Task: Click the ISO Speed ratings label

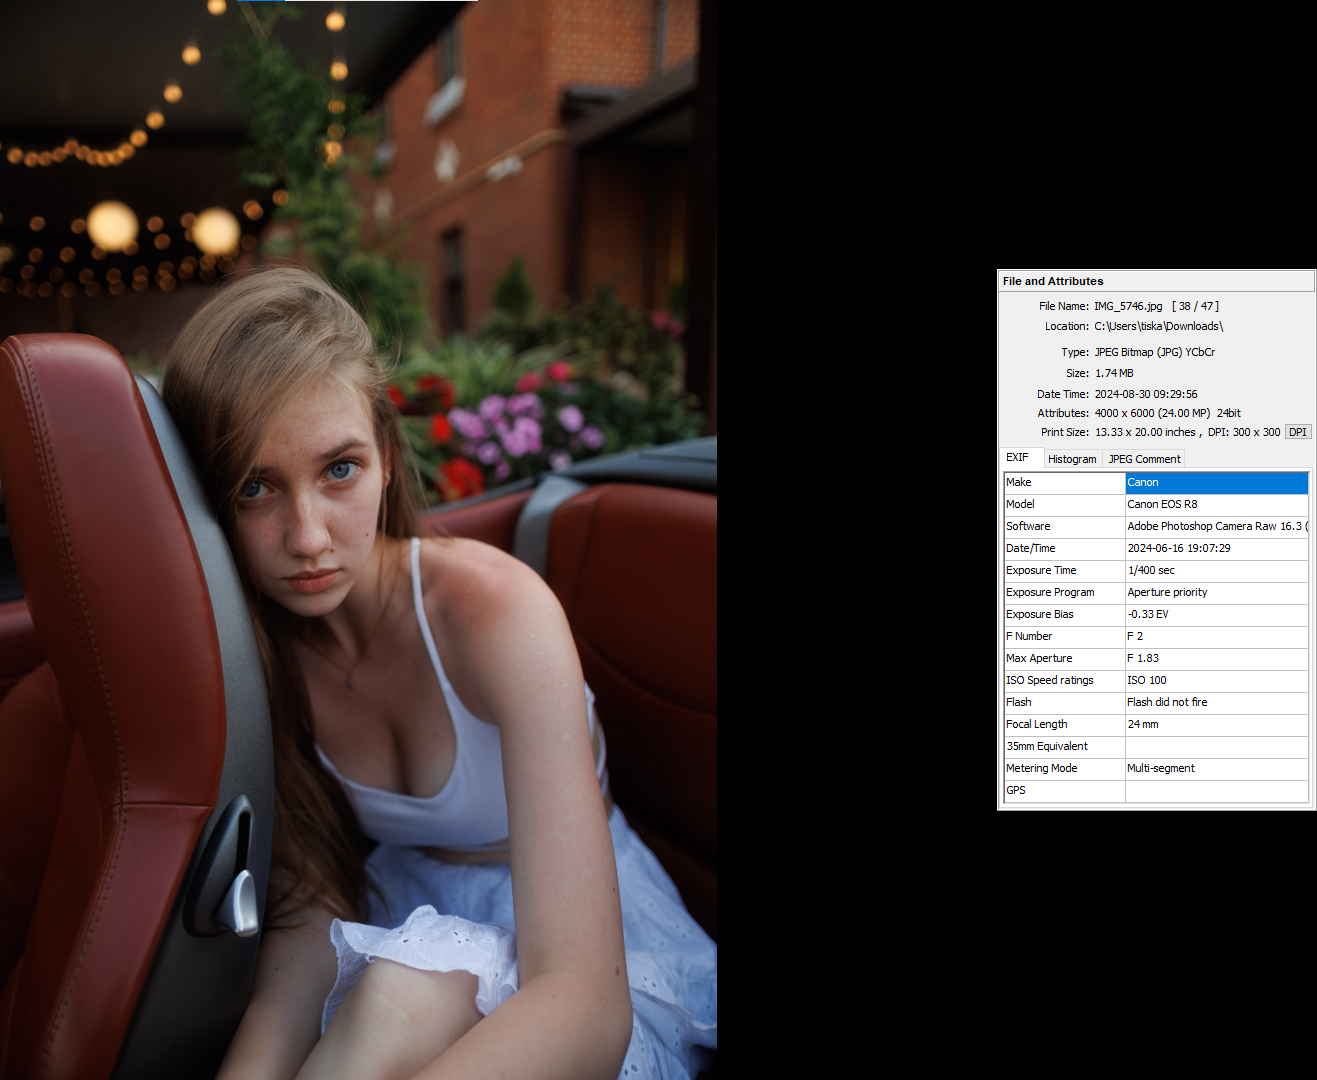Action: tap(1064, 680)
